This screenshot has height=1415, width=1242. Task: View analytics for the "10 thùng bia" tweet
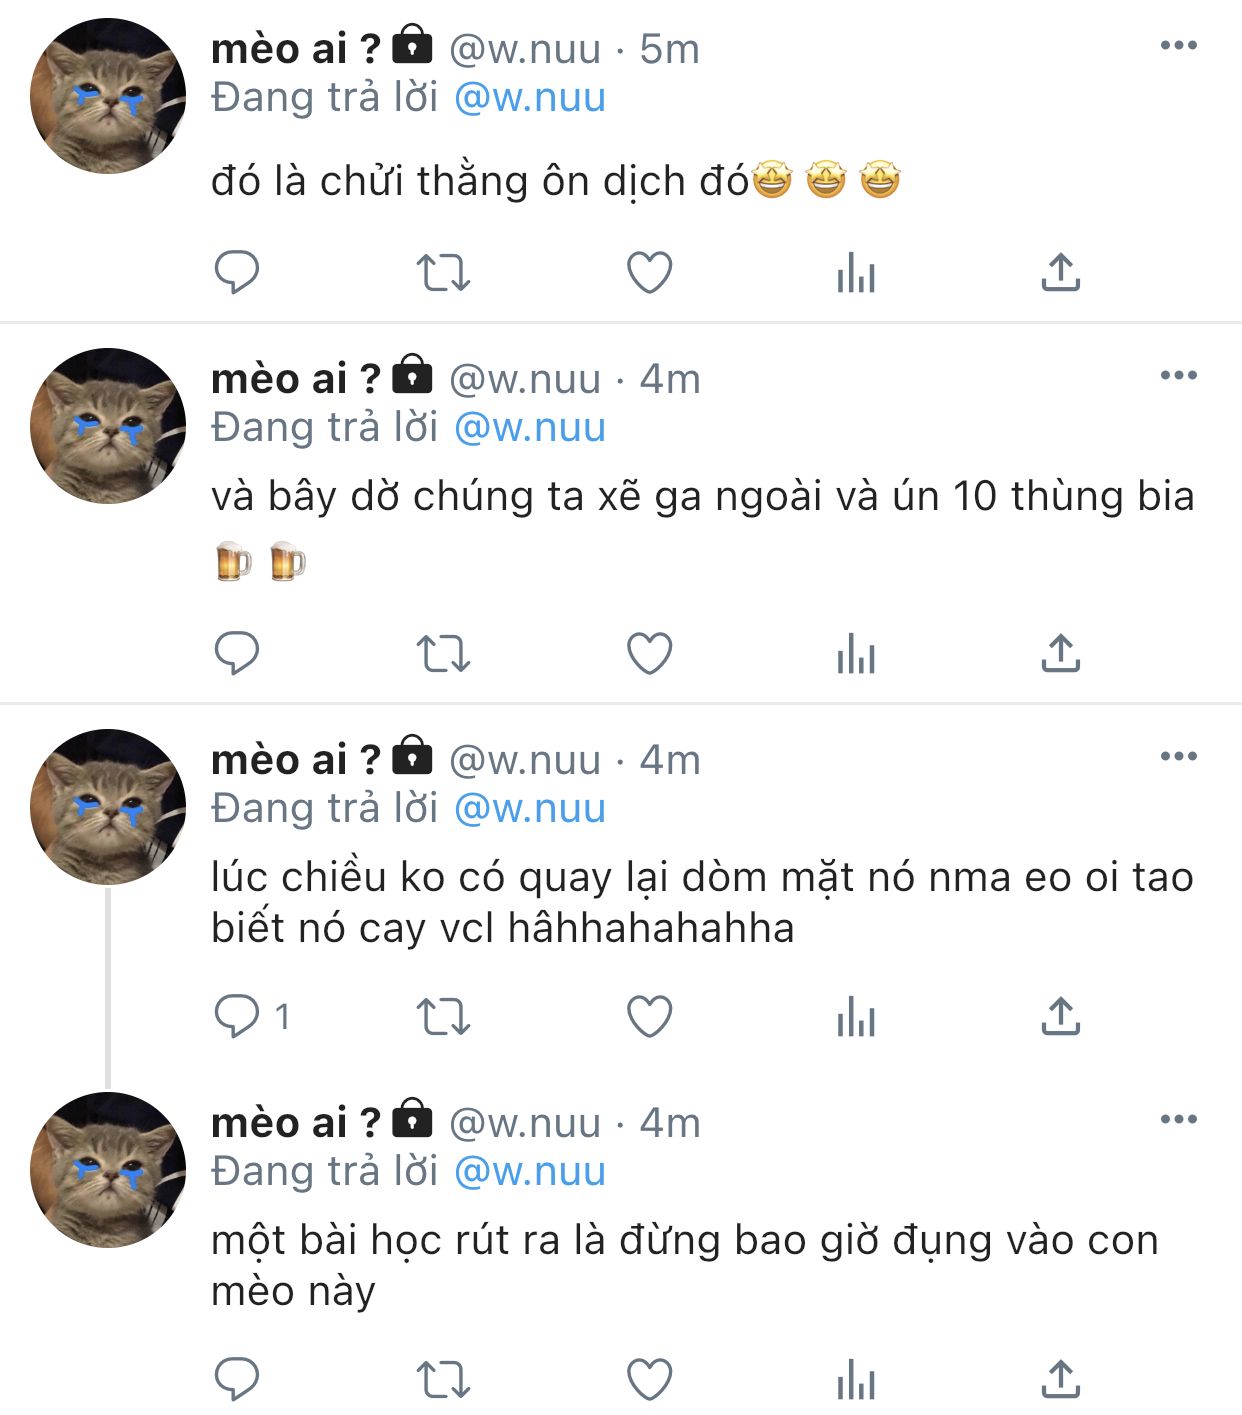point(856,655)
